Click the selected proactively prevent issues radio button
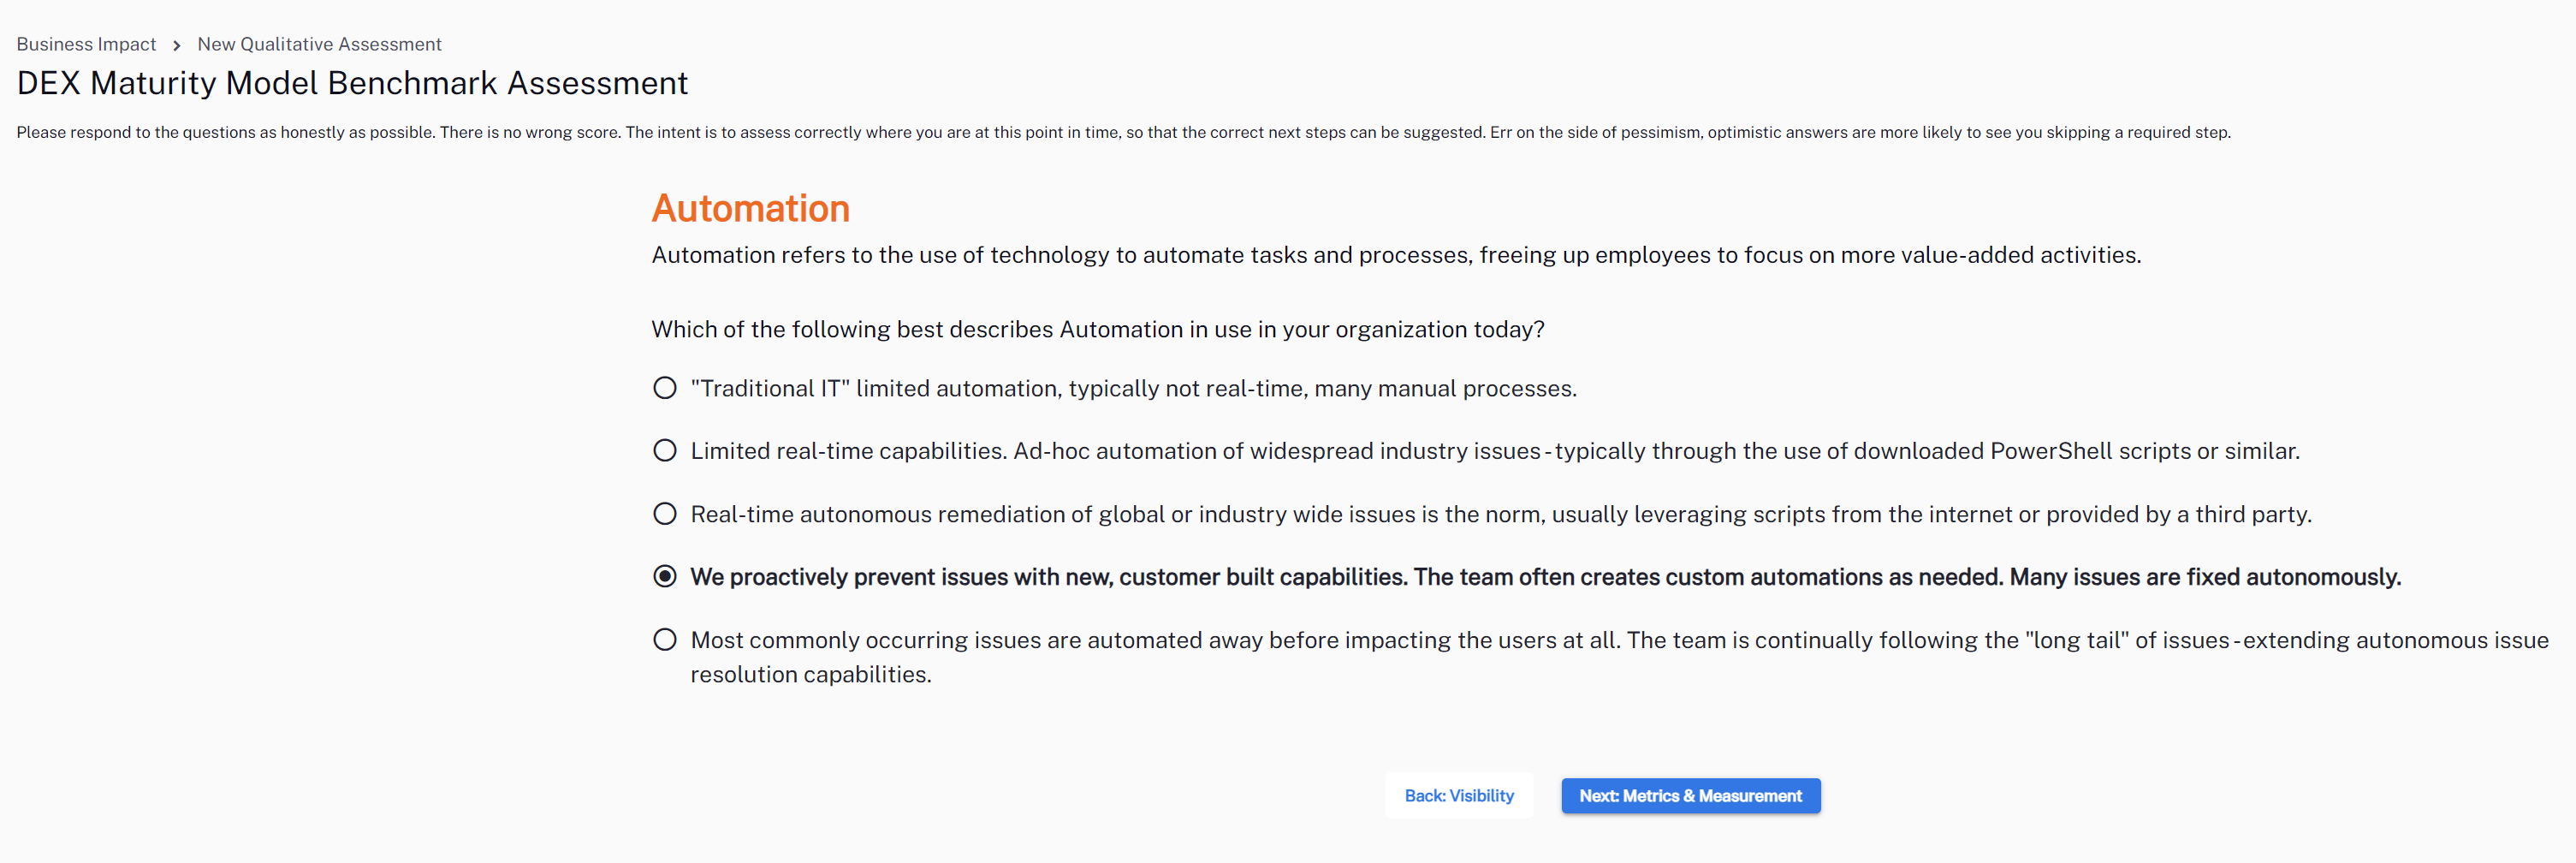The width and height of the screenshot is (2576, 863). tap(665, 577)
